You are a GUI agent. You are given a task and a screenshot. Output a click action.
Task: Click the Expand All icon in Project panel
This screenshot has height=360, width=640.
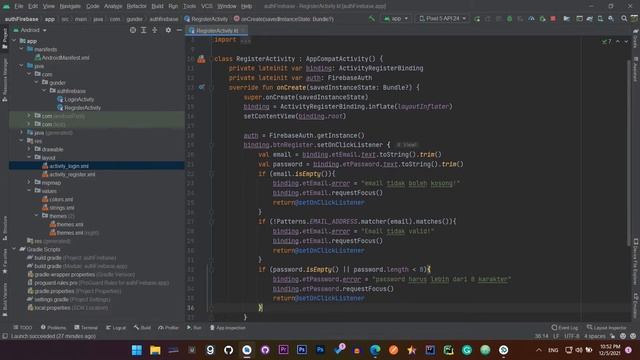coord(144,30)
